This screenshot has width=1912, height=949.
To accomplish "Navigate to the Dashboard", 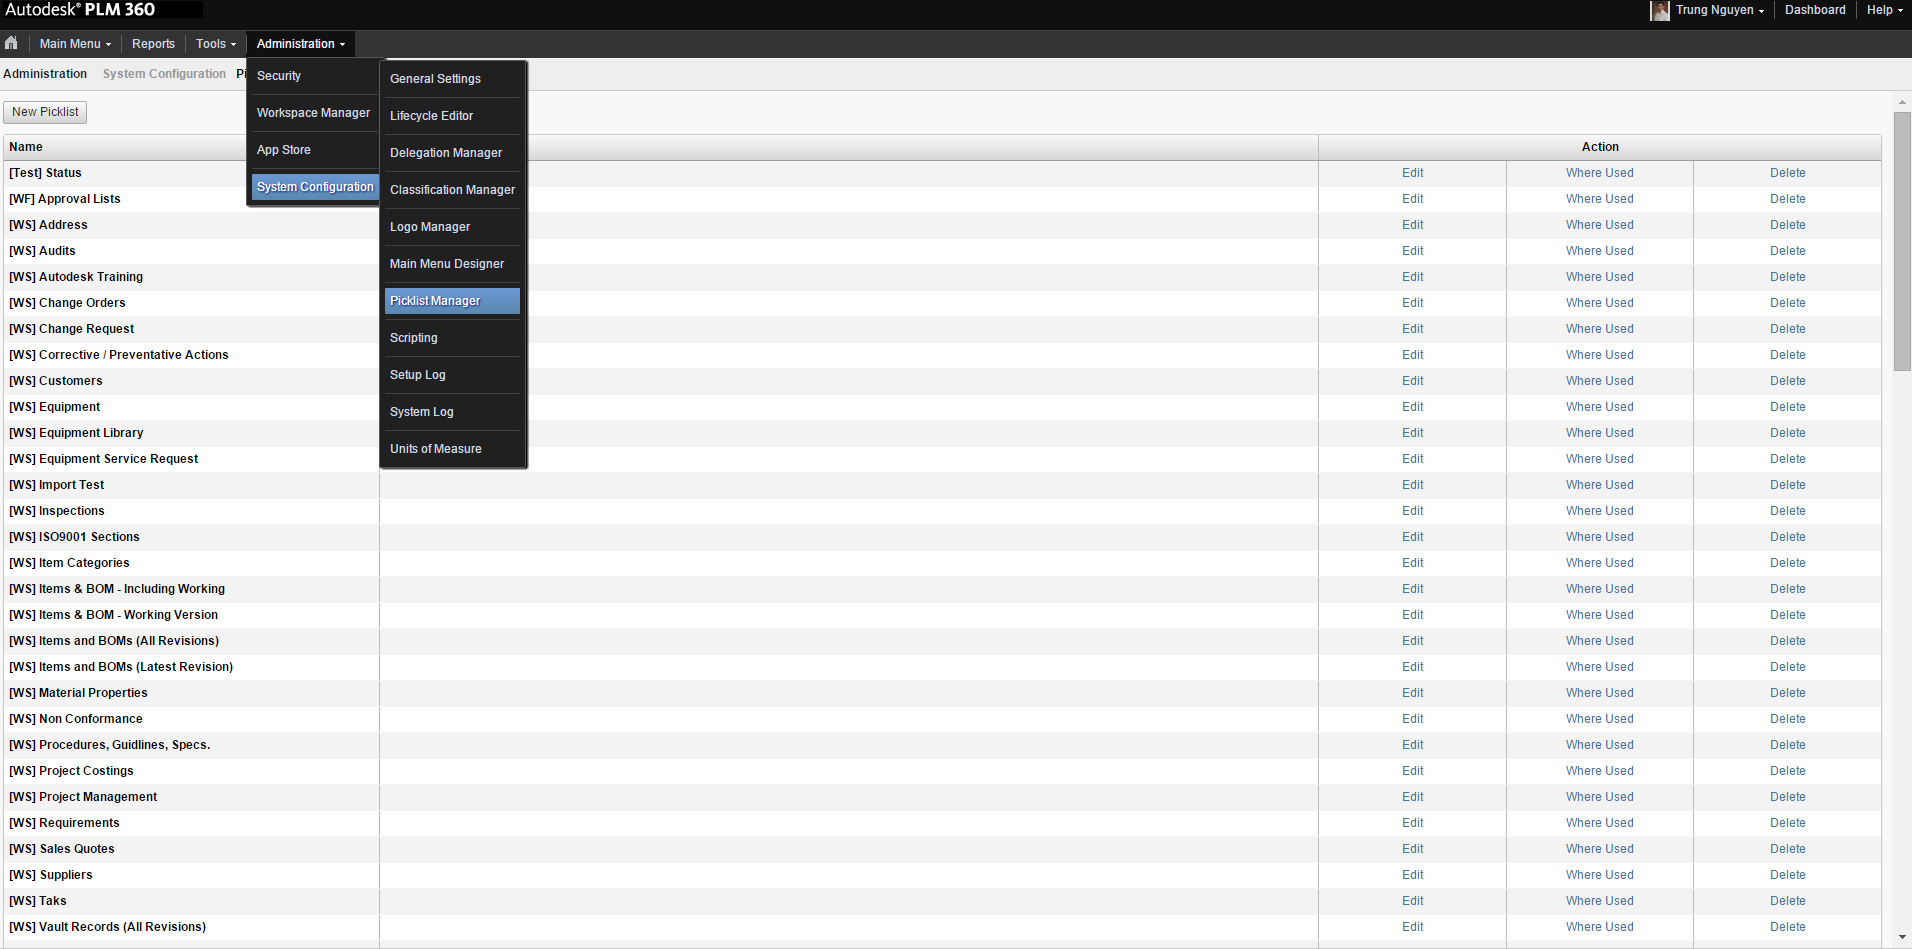I will [x=1815, y=10].
